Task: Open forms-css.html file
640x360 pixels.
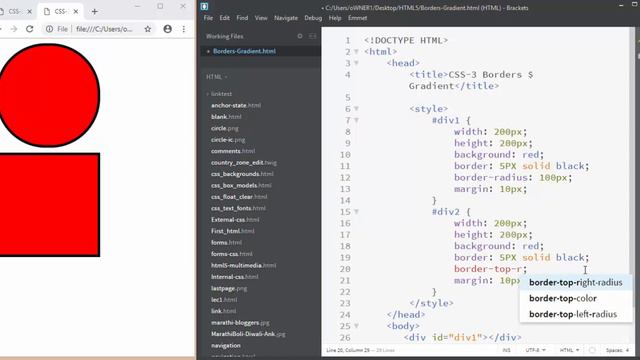Action: point(231,254)
